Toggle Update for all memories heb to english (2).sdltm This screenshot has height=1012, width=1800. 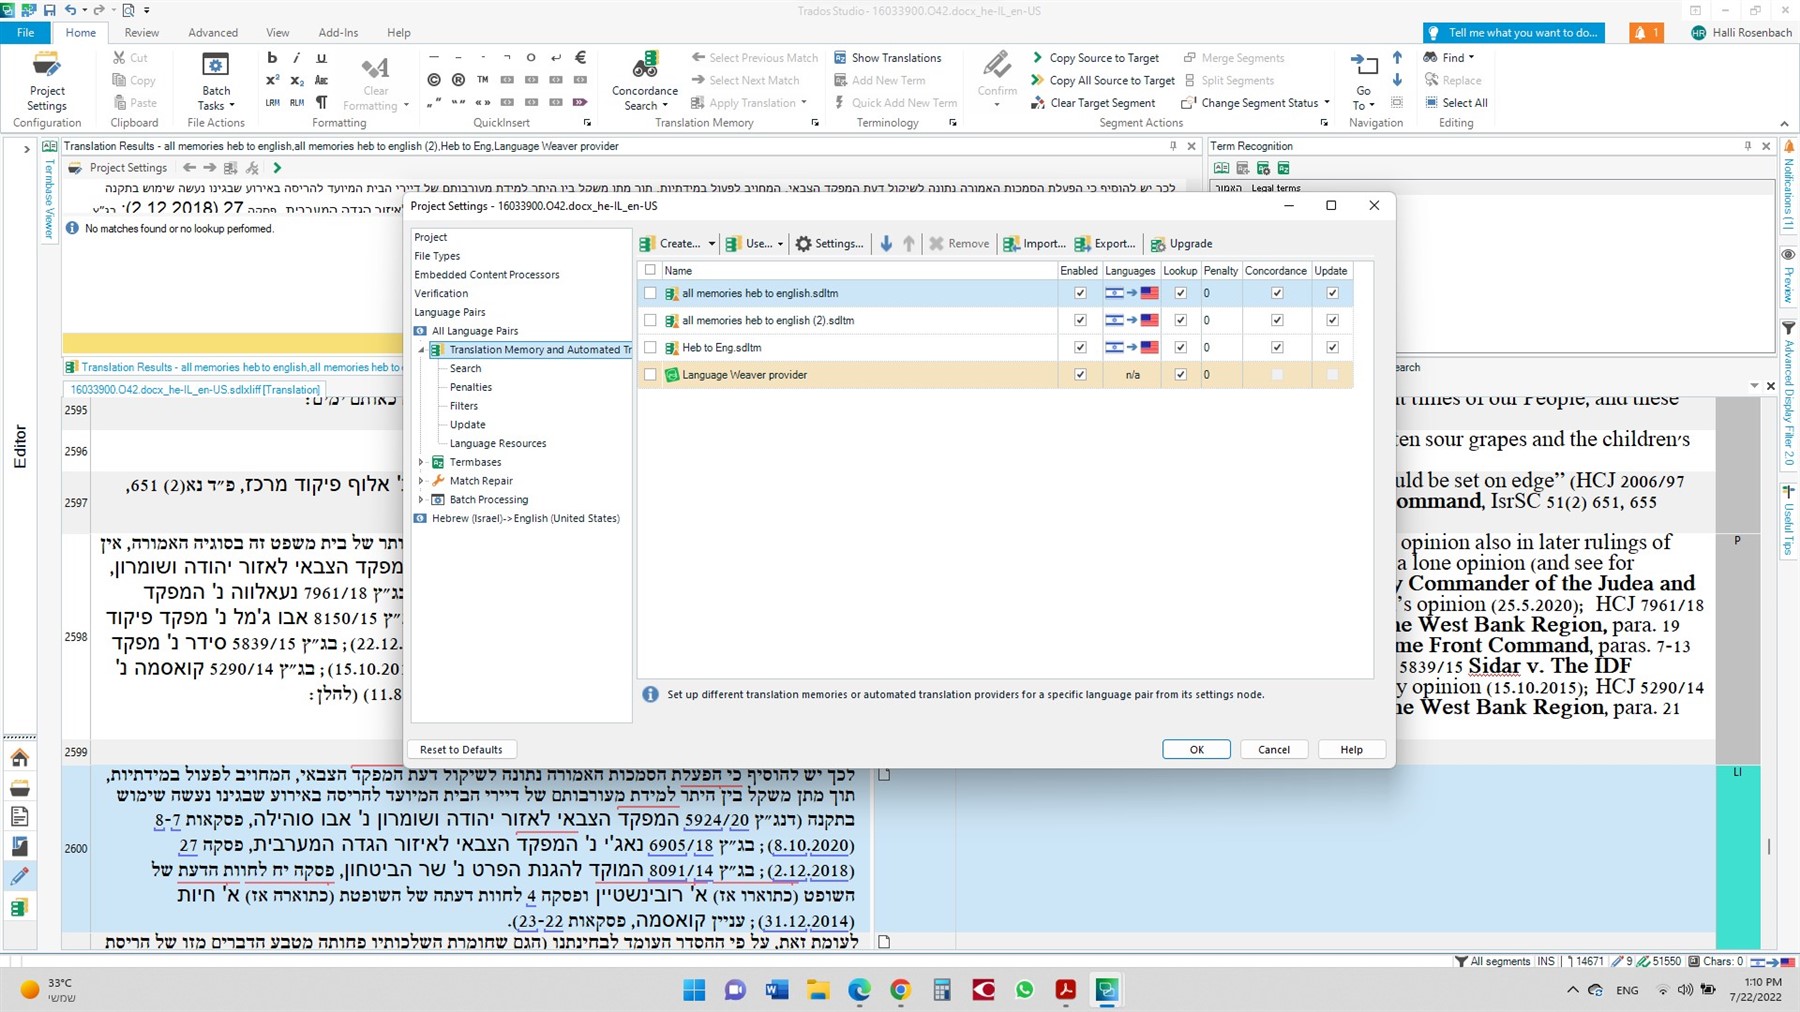[x=1332, y=320]
